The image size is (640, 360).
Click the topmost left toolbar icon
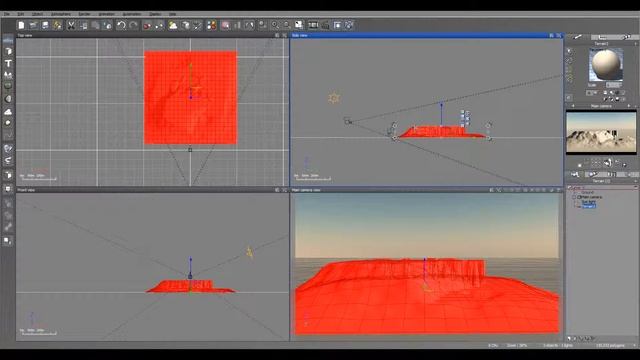click(x=8, y=40)
